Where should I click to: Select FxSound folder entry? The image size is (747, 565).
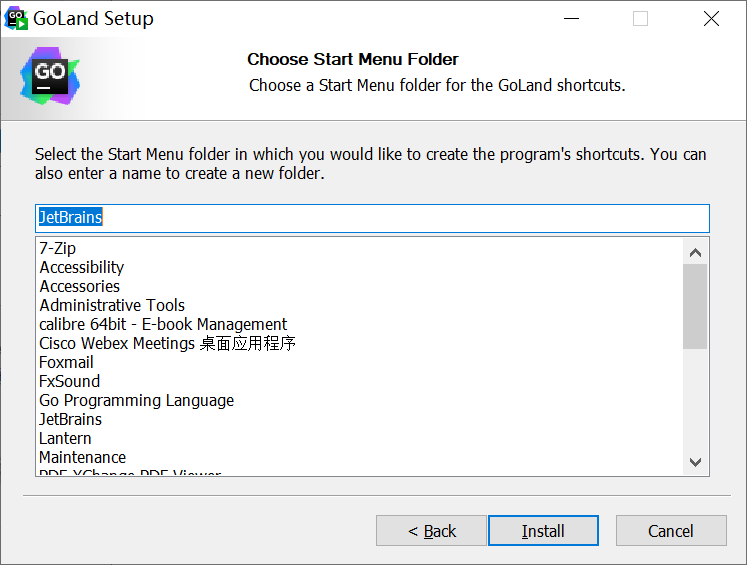coord(69,381)
